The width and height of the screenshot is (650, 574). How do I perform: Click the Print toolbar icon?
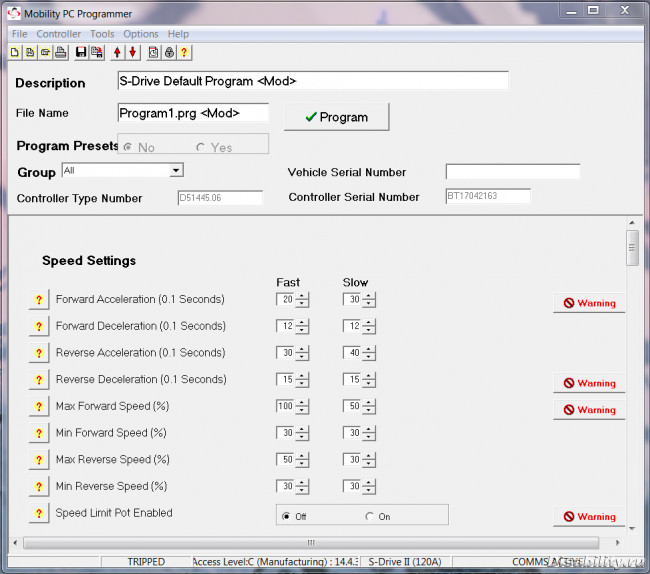[x=61, y=53]
